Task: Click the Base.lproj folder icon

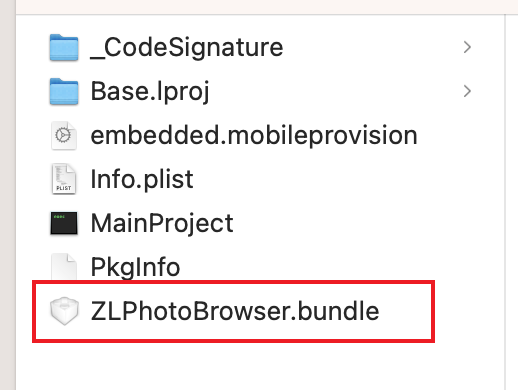Action: click(x=64, y=91)
